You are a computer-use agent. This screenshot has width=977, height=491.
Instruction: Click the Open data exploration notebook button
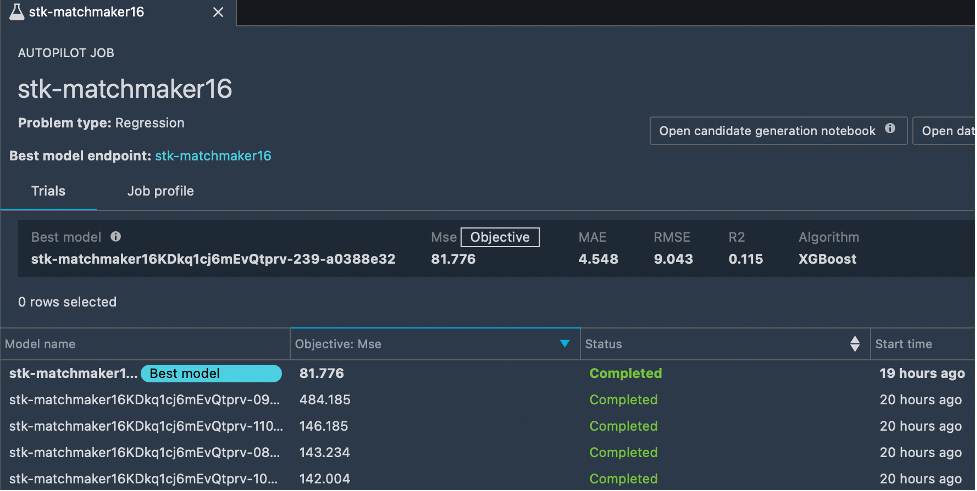pos(944,131)
